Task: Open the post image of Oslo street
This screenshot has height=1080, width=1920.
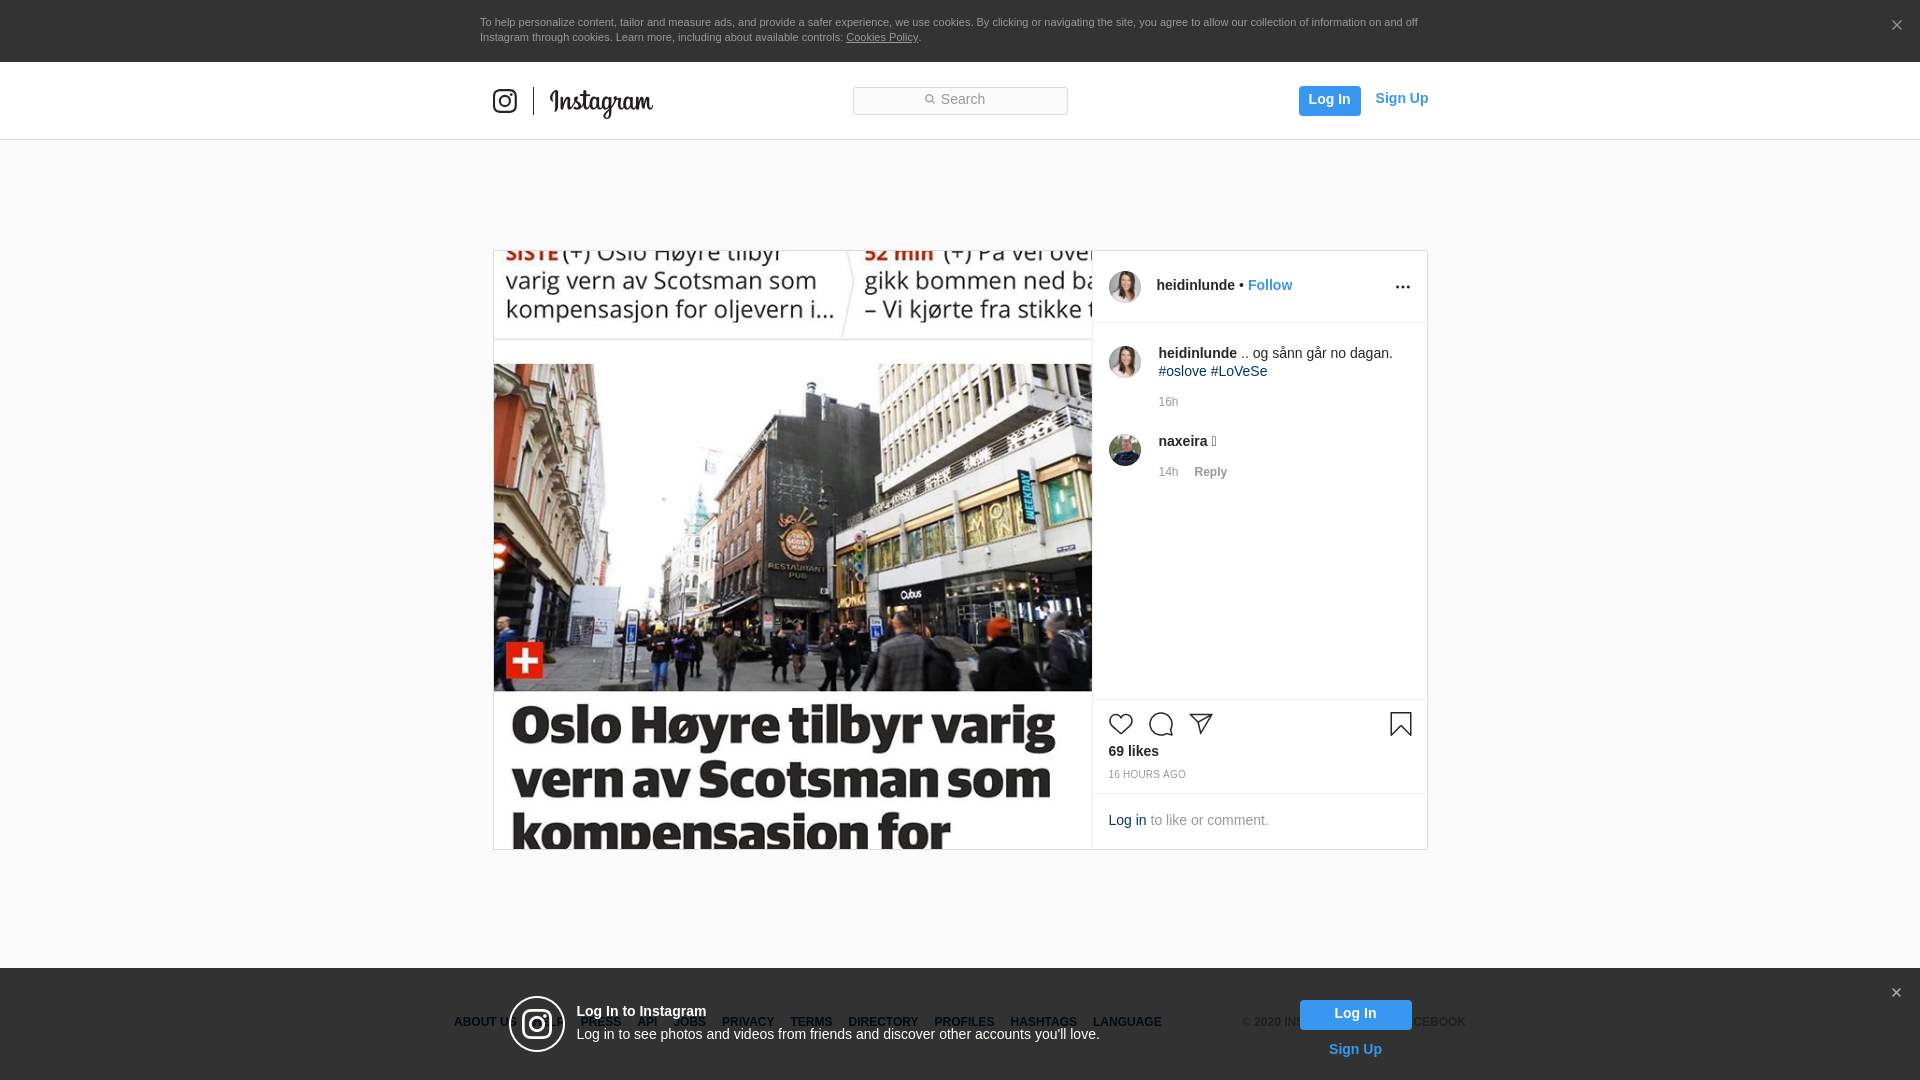Action: coord(793,550)
